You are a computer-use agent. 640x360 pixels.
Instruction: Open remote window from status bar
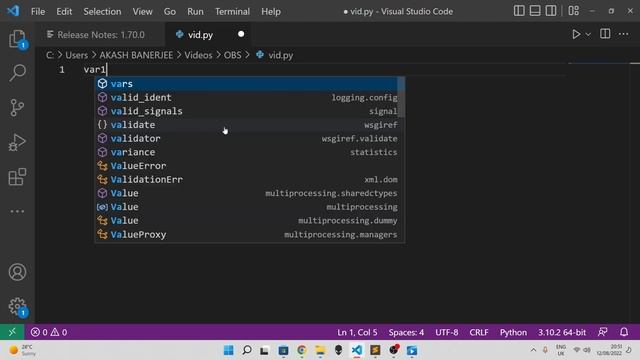click(x=12, y=332)
